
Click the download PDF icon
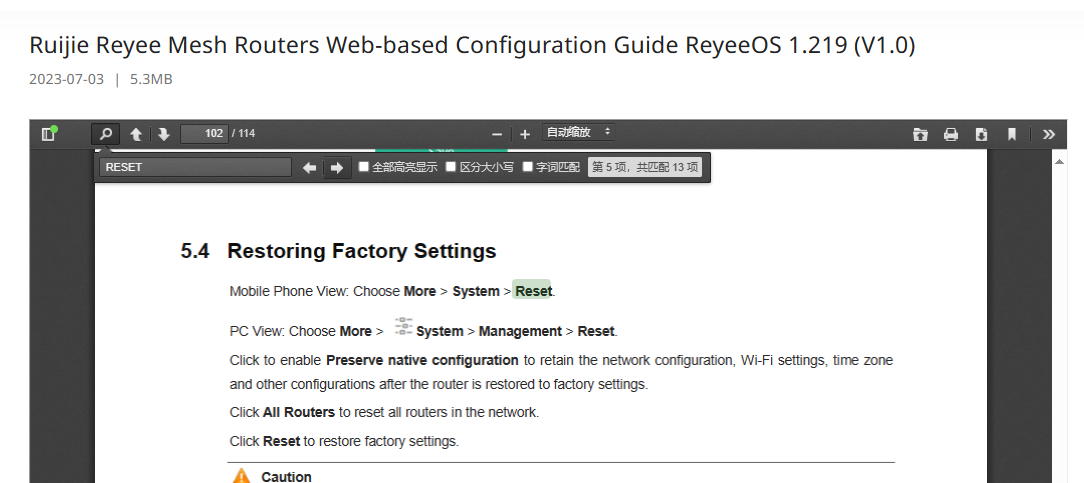[x=981, y=134]
